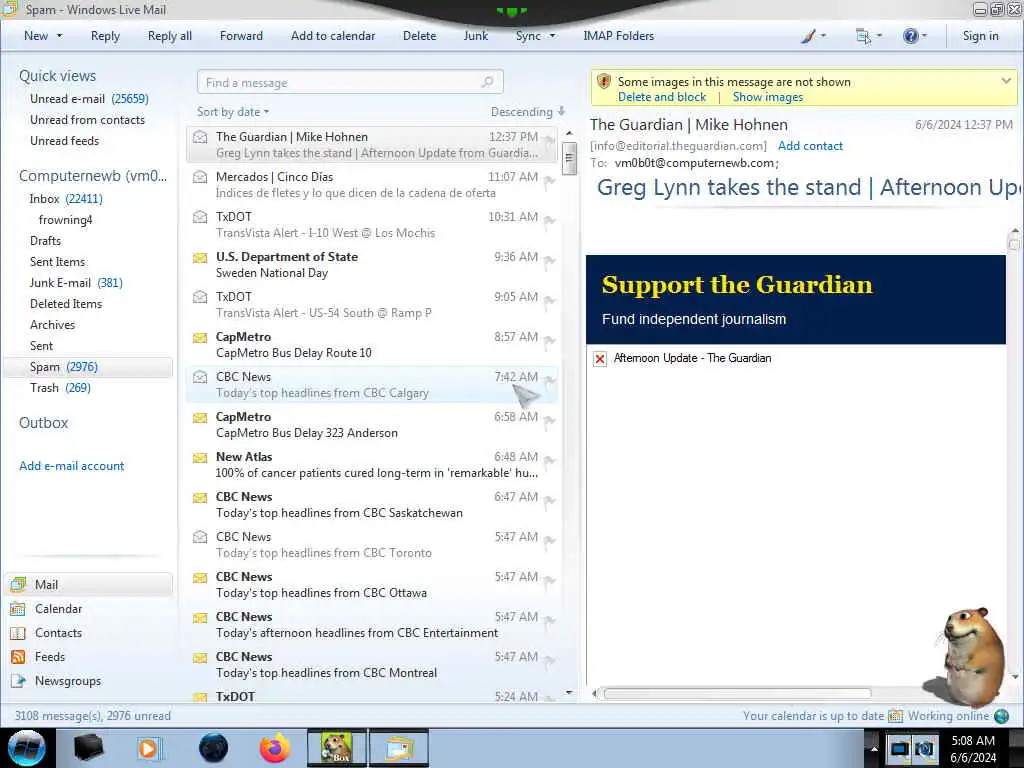Screen dimensions: 1024x768
Task: Open the media player taskbar icon
Action: pos(148,748)
